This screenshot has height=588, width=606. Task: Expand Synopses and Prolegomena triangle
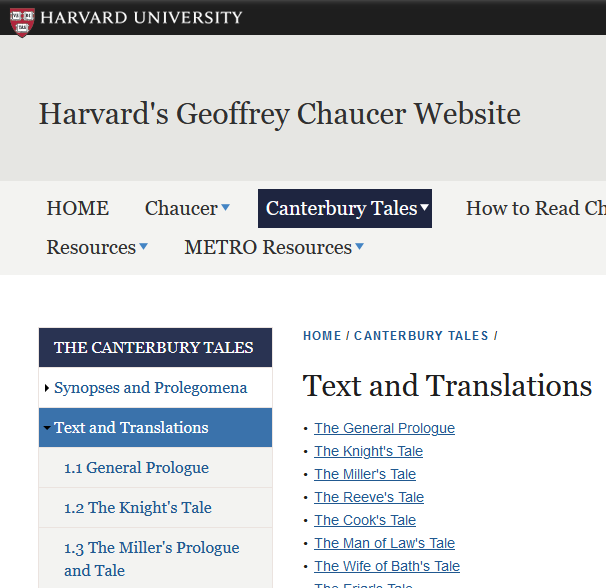tap(47, 388)
